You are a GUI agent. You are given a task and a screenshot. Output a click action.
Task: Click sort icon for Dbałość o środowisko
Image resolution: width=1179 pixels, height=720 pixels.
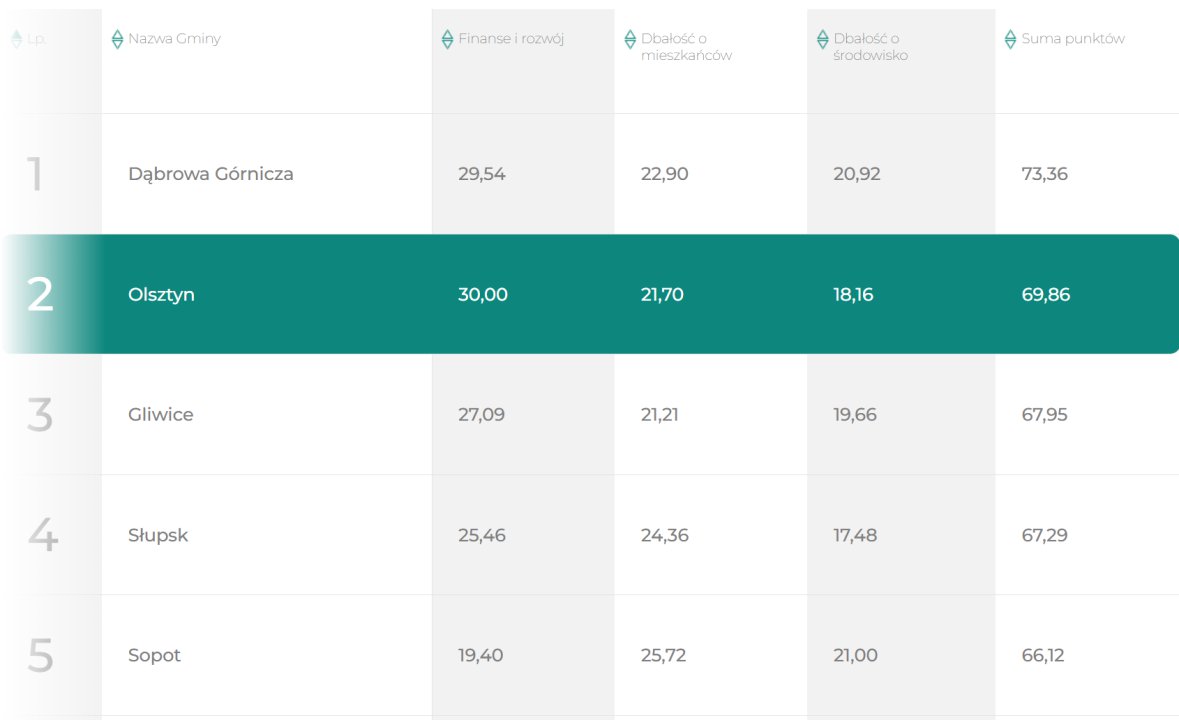pyautogui.click(x=823, y=38)
